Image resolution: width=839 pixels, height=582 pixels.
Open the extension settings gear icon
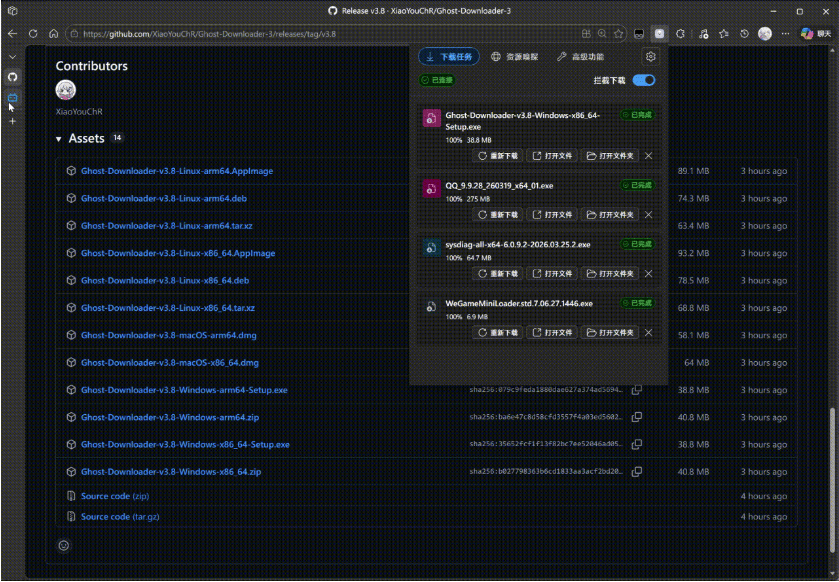650,57
